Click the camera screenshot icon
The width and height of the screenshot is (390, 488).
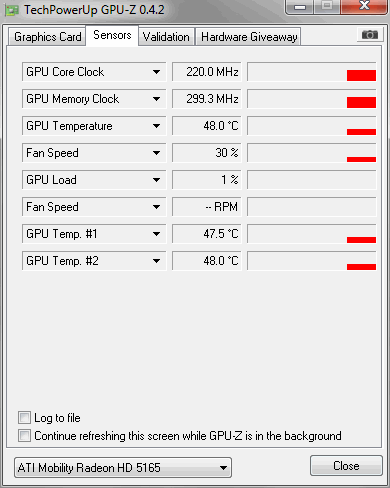(x=370, y=35)
